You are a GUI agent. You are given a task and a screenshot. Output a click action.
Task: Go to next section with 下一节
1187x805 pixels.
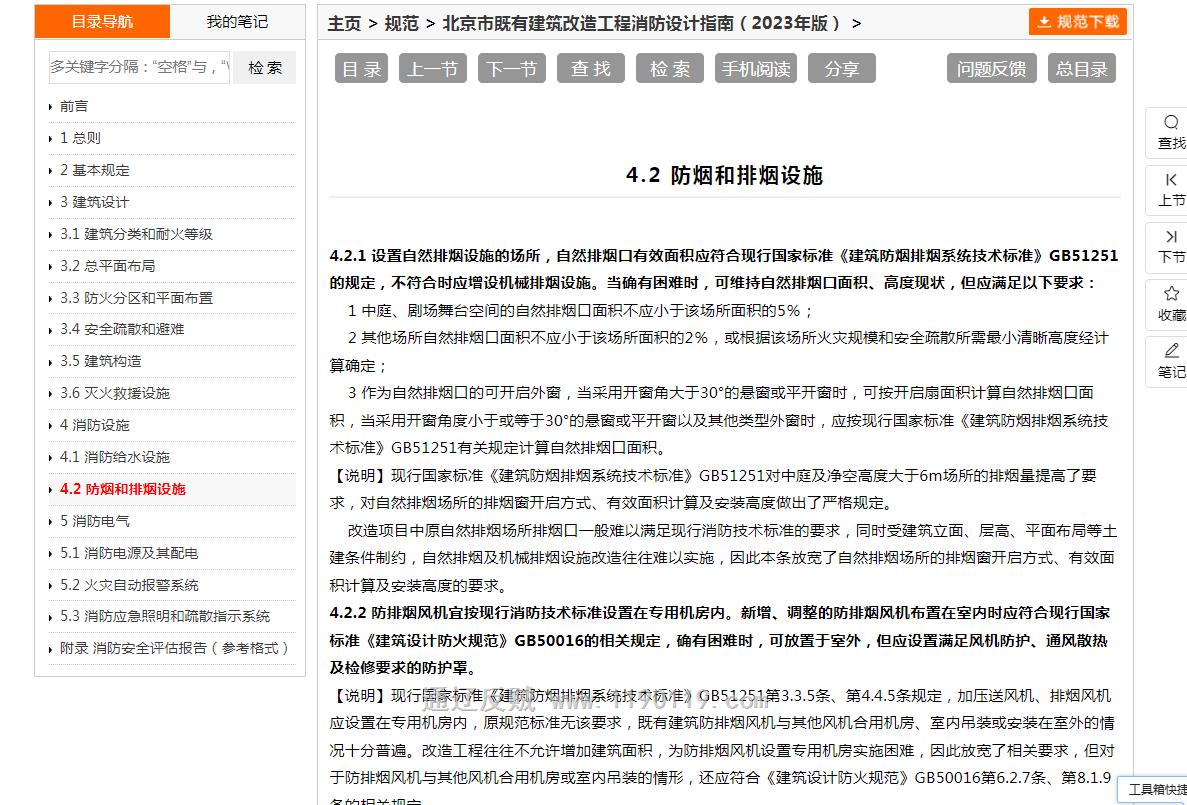(511, 69)
